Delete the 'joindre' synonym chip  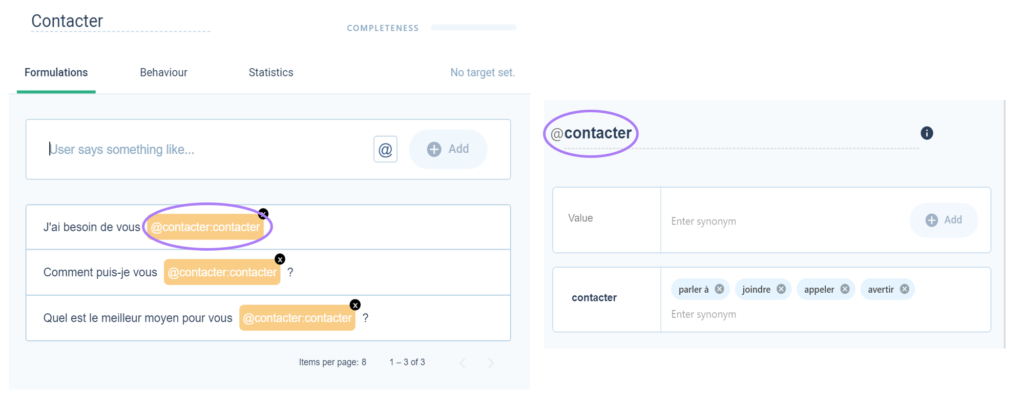tap(781, 289)
